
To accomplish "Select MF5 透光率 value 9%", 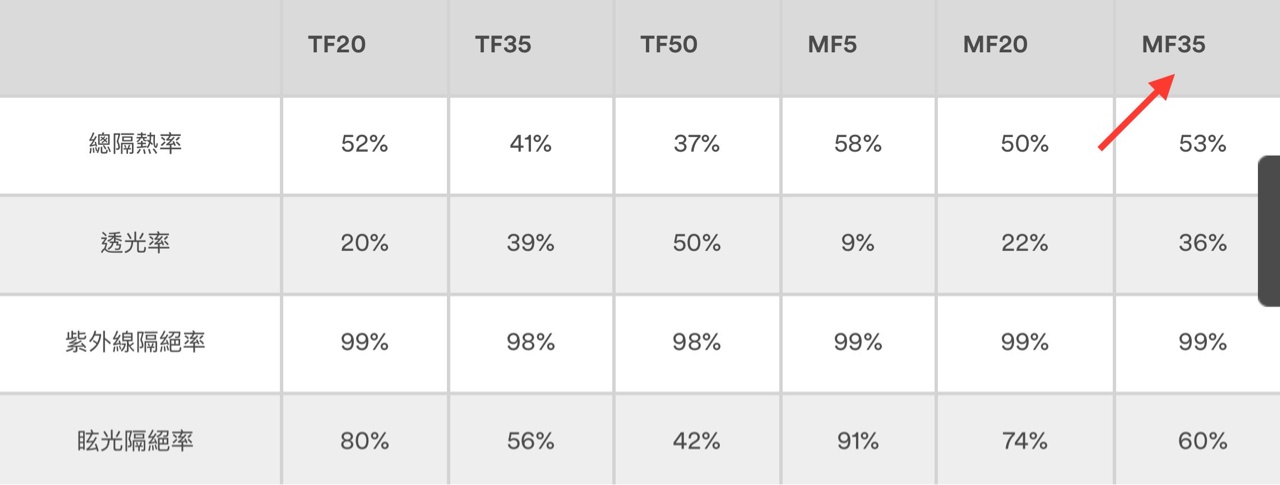I will [858, 243].
